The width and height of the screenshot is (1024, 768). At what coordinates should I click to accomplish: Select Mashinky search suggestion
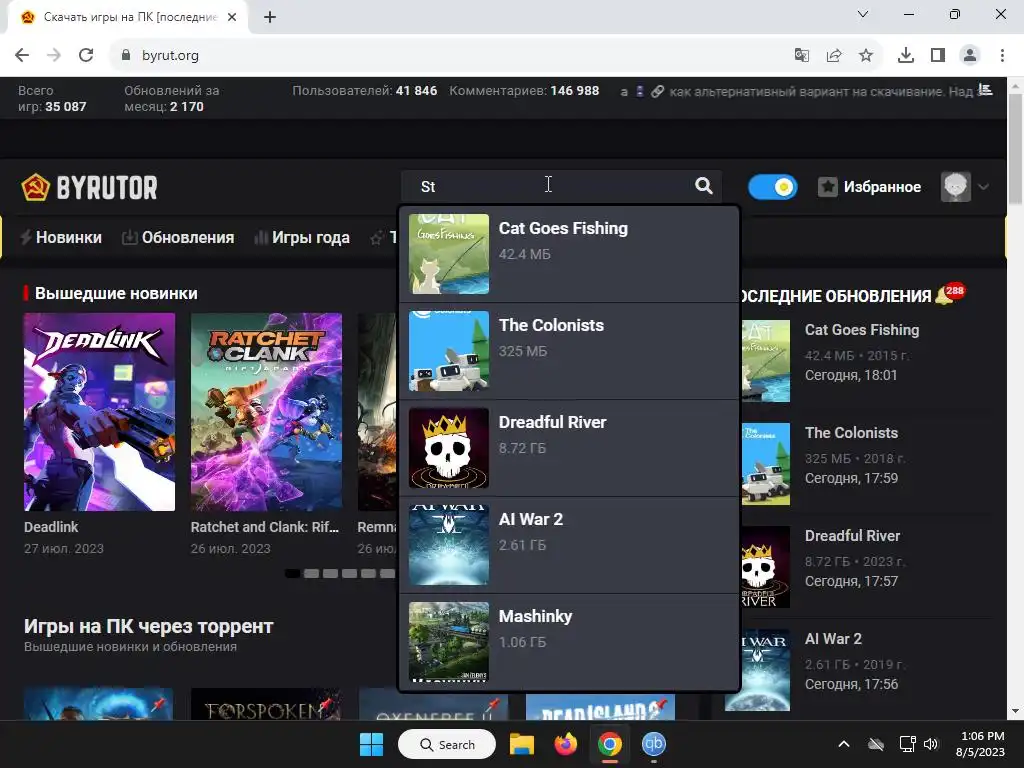pos(569,641)
